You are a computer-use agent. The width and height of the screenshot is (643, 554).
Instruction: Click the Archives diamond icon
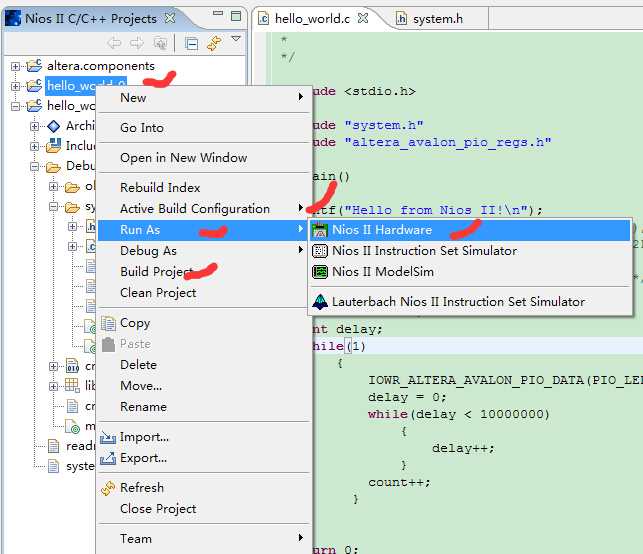pos(54,126)
